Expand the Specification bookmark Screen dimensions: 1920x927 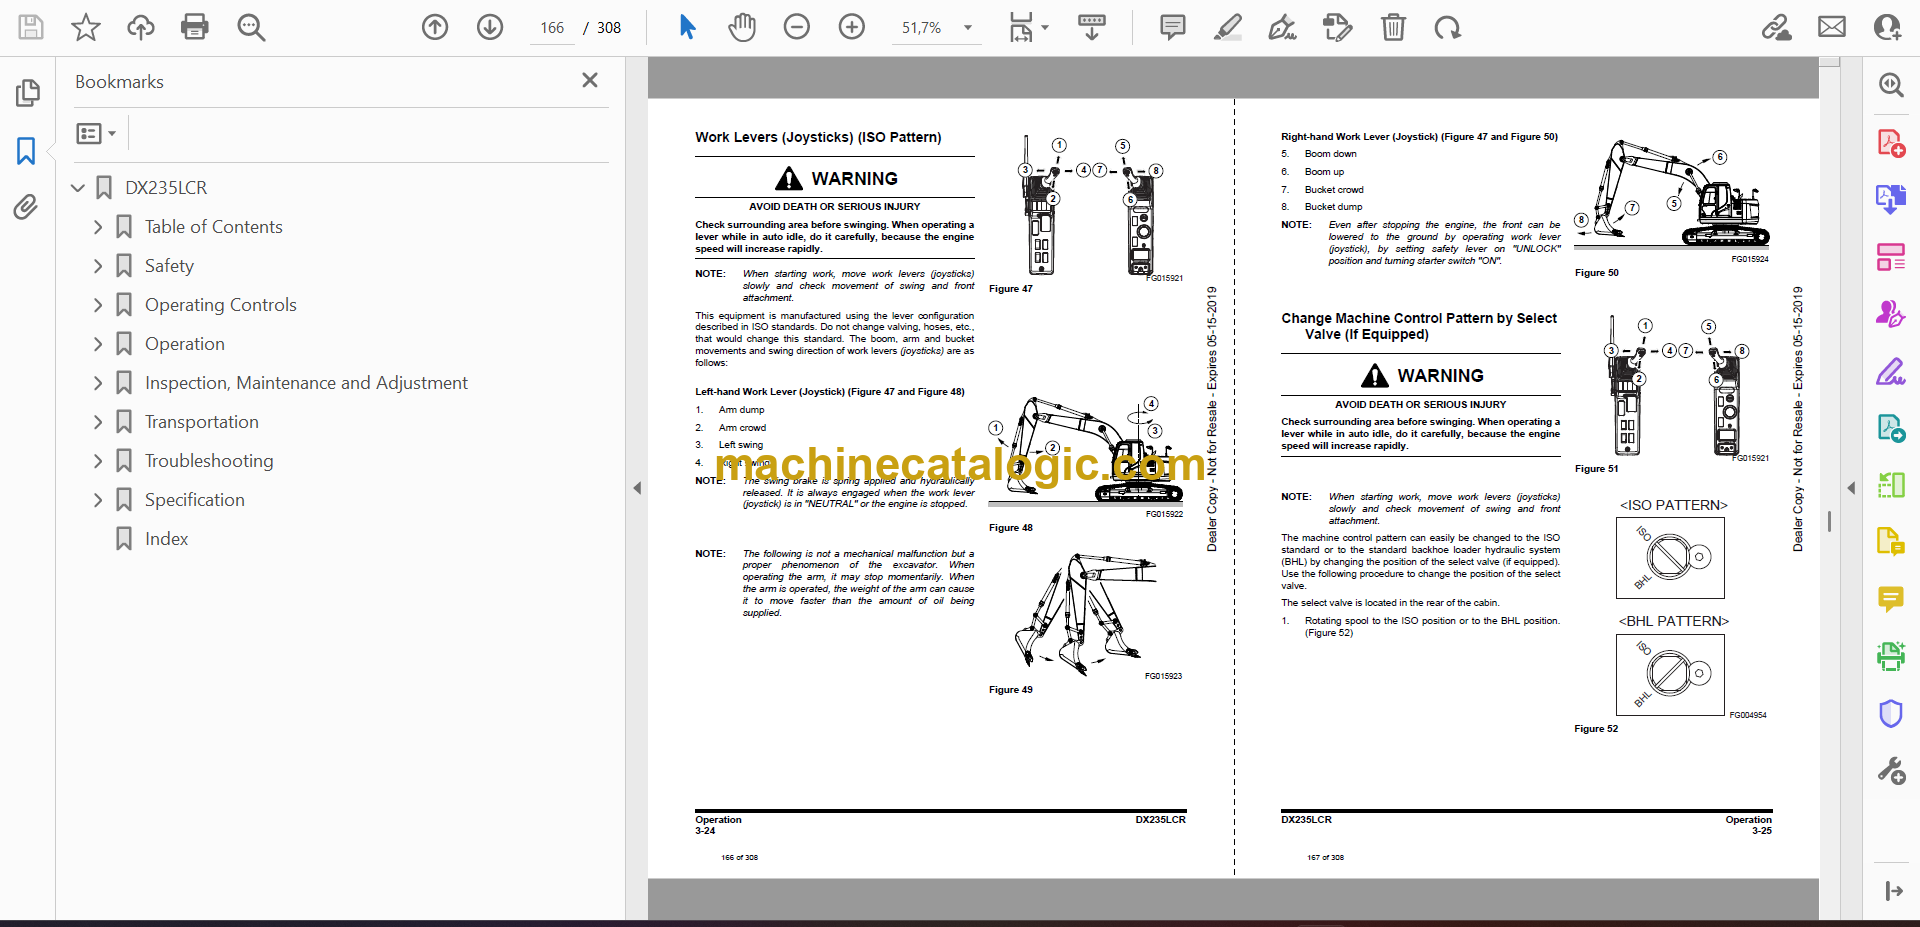click(98, 500)
